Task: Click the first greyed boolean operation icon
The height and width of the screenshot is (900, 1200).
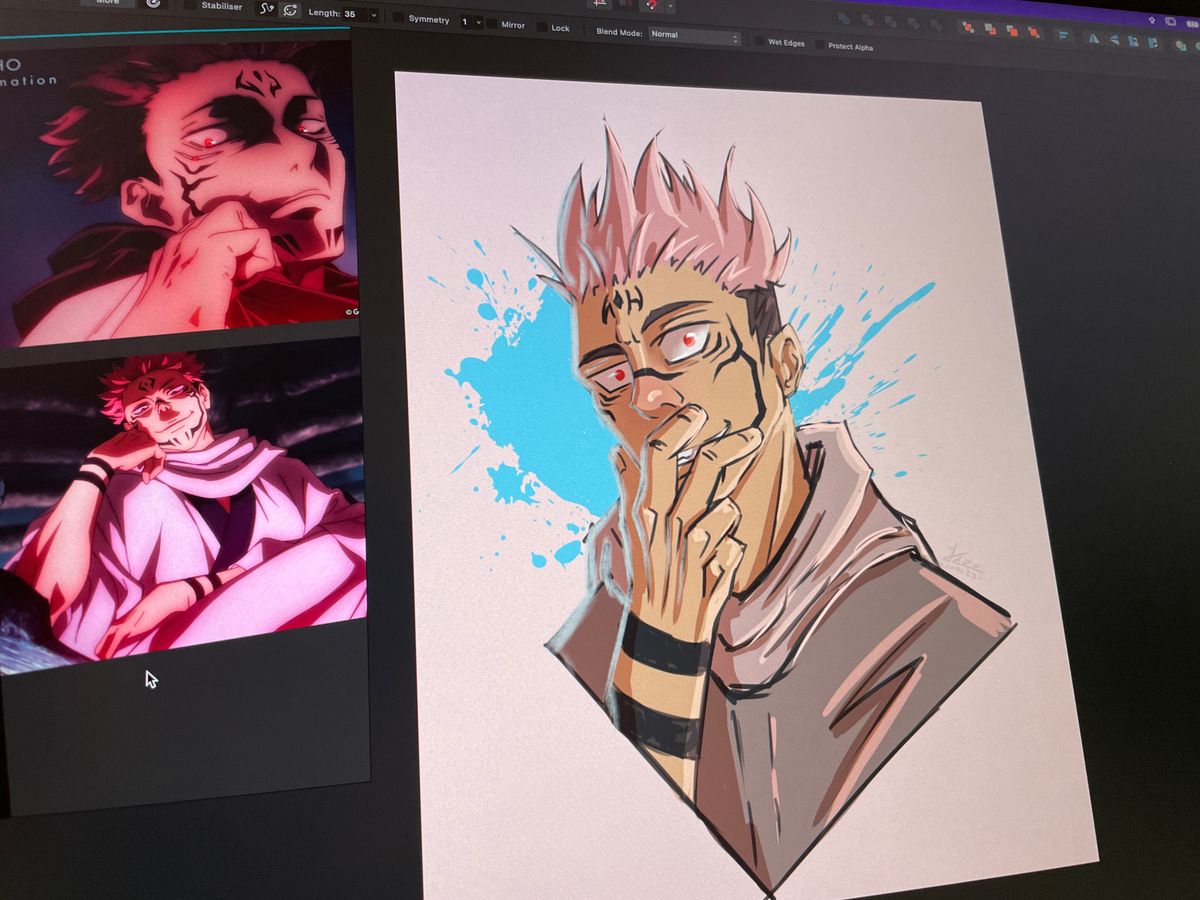Action: (x=844, y=17)
